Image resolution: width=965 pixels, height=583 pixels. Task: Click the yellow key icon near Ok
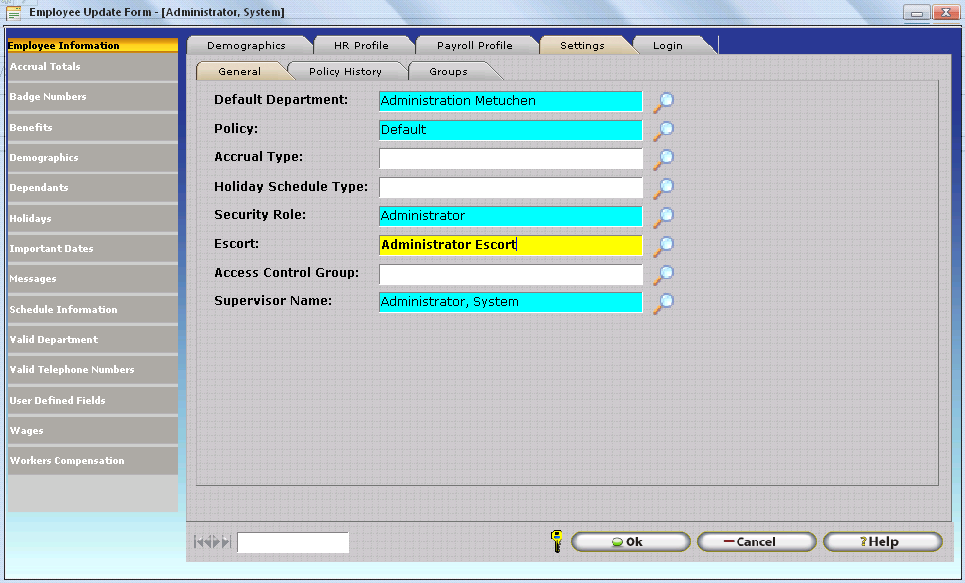coord(557,541)
